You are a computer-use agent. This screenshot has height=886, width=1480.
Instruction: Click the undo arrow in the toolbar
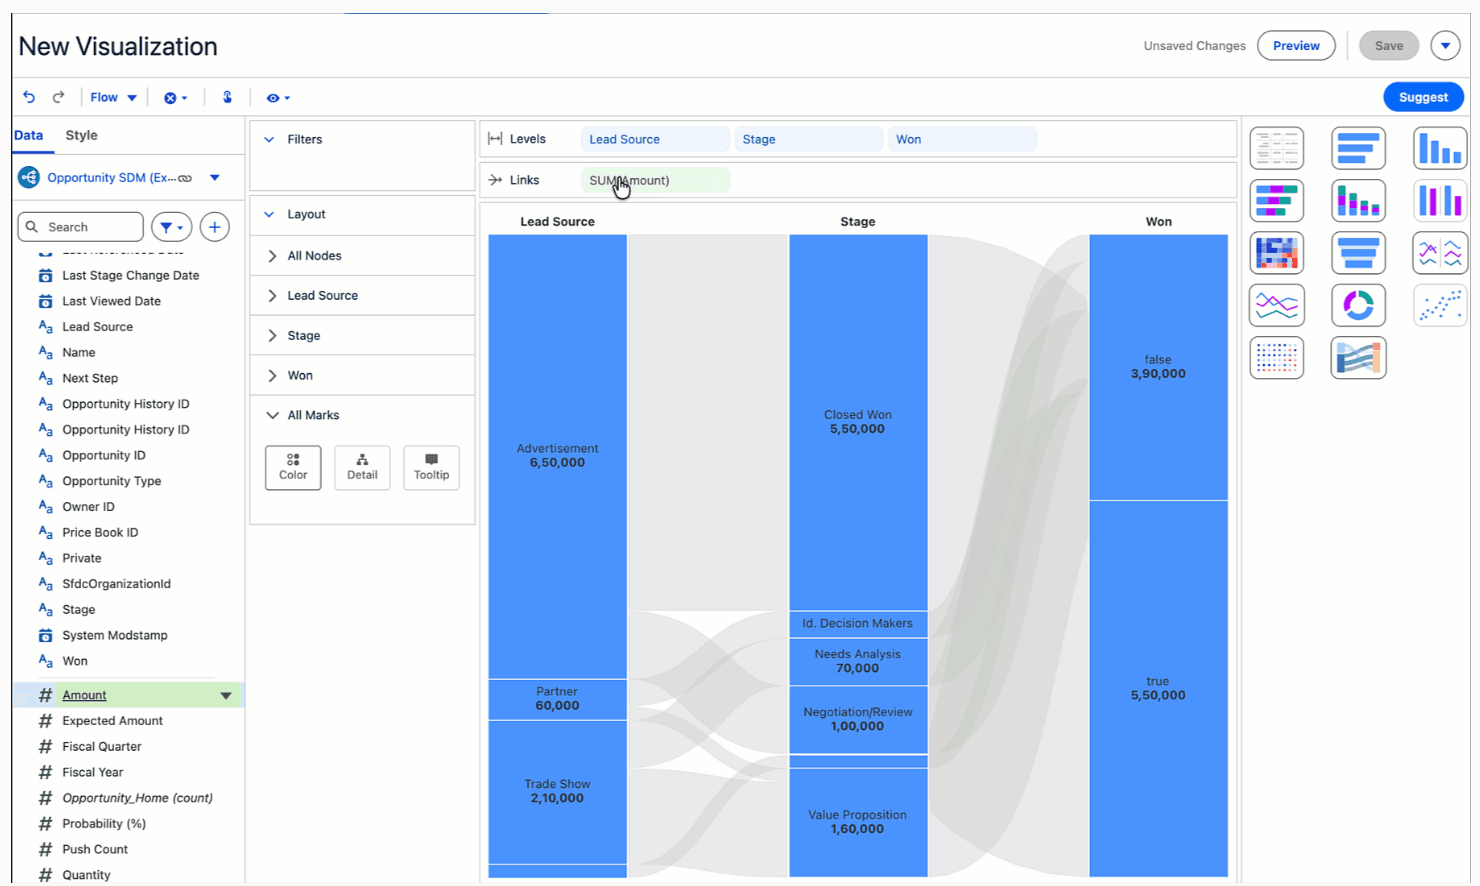tap(29, 97)
